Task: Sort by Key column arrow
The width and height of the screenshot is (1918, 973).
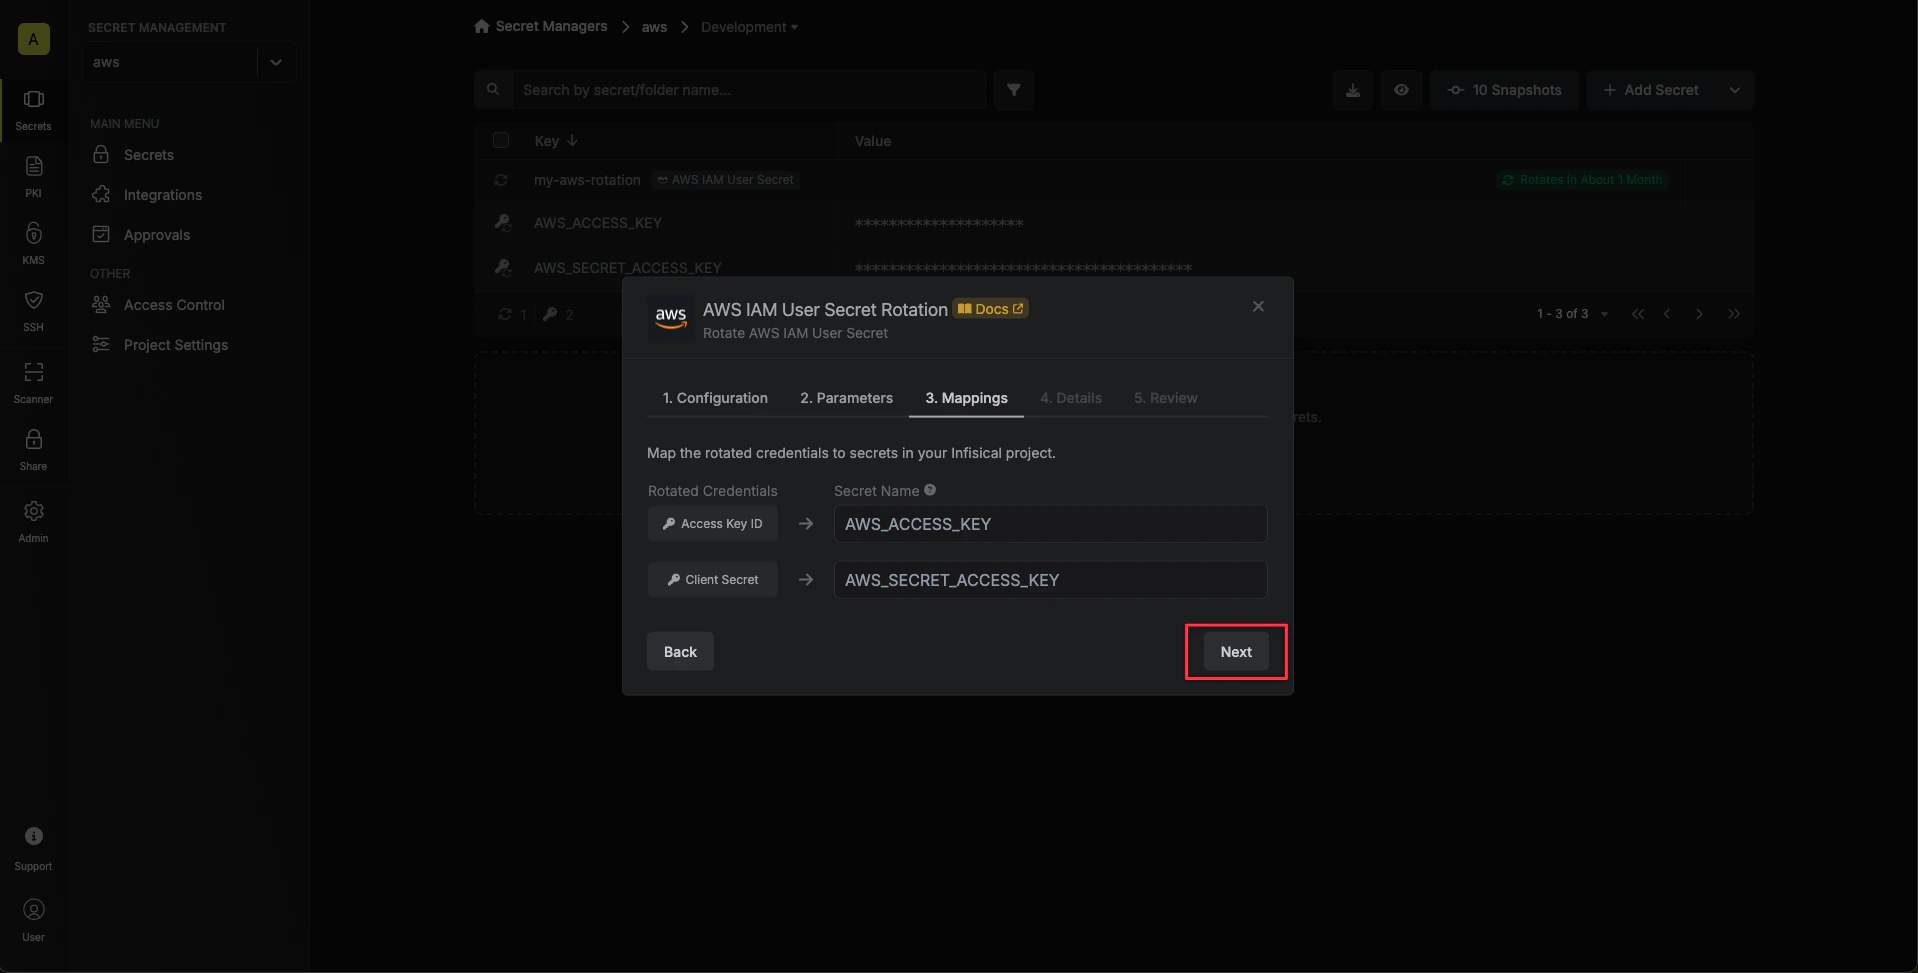Action: pos(572,140)
